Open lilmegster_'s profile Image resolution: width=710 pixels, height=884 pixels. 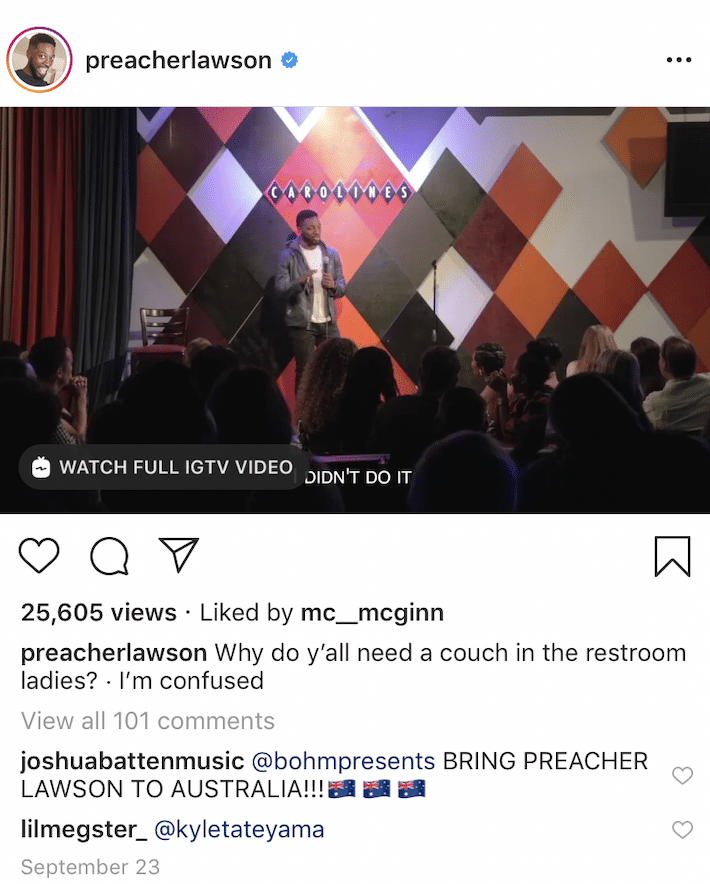(x=84, y=830)
